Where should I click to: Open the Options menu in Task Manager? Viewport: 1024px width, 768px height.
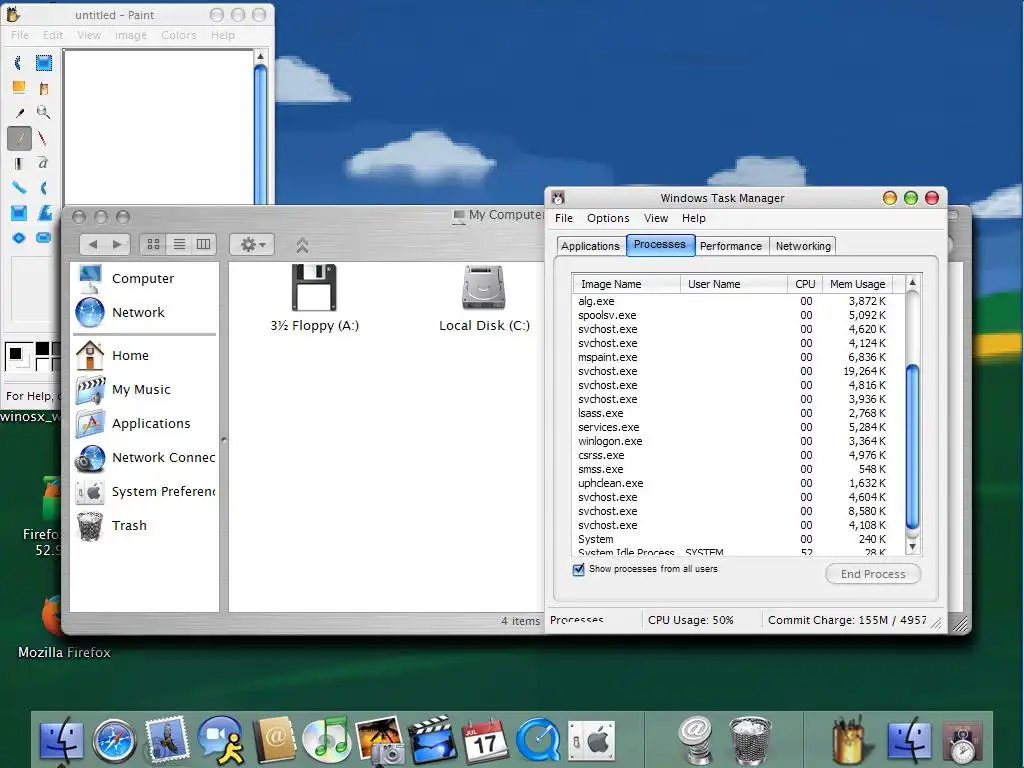[608, 218]
